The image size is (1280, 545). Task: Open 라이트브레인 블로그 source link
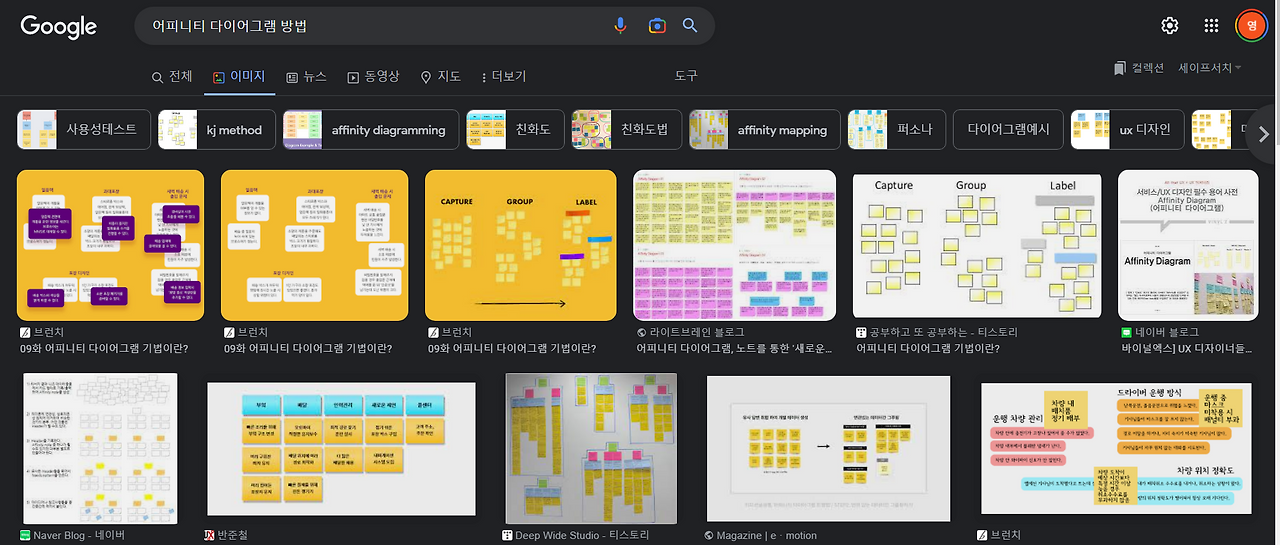pos(697,332)
